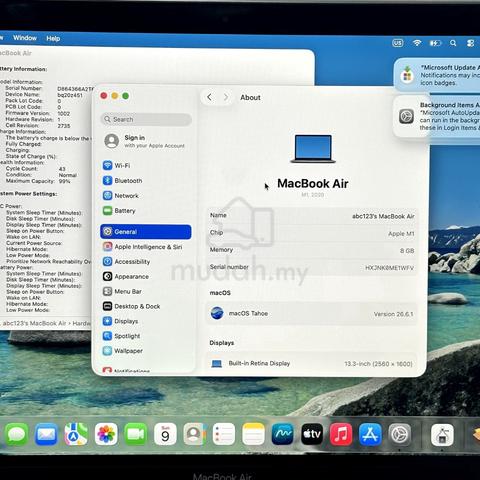Select the Battery sidebar item
The height and width of the screenshot is (480, 480).
click(x=119, y=211)
